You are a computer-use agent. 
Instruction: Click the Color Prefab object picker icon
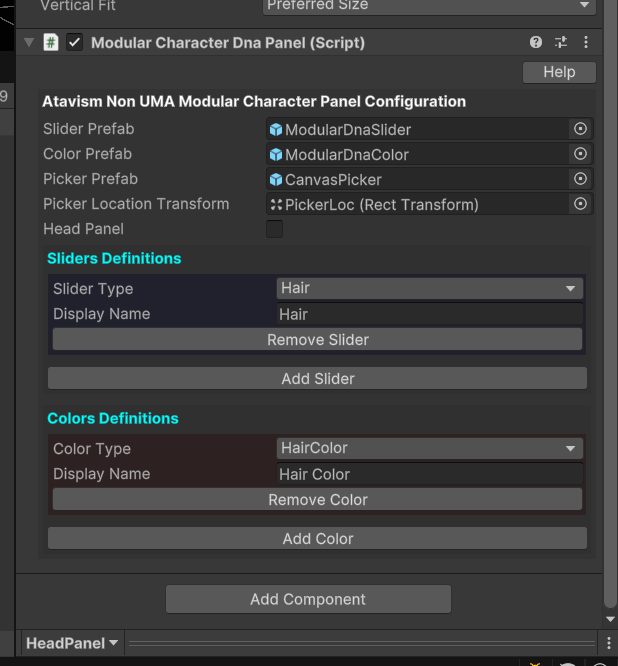579,154
